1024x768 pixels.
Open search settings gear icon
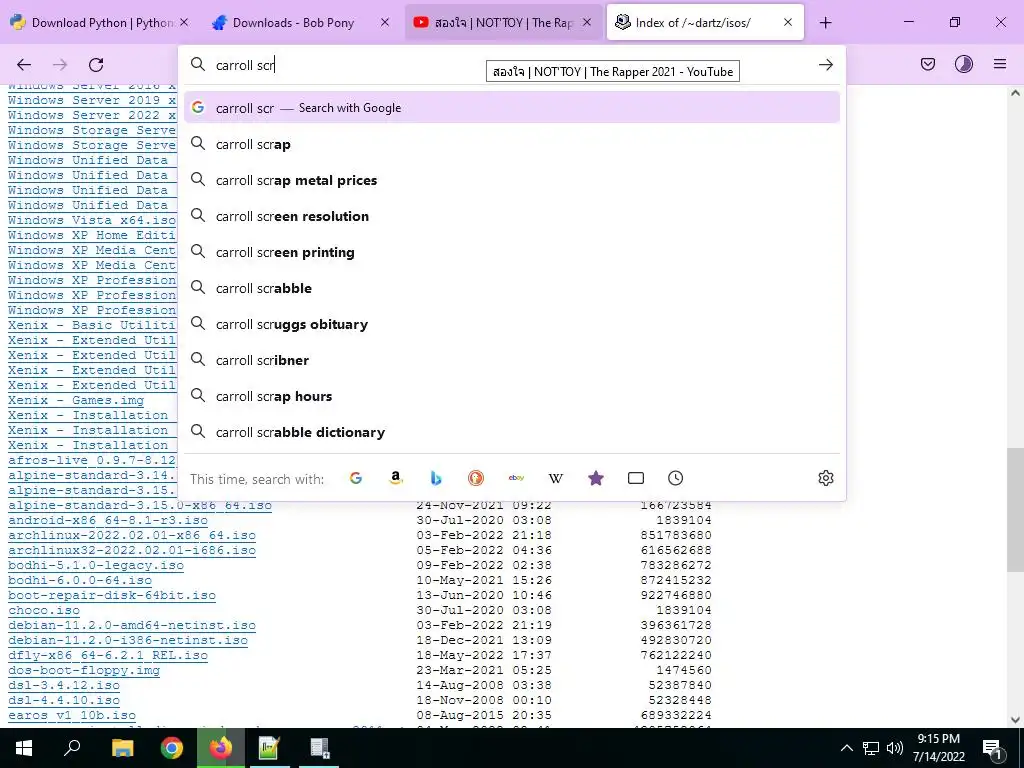tap(825, 478)
